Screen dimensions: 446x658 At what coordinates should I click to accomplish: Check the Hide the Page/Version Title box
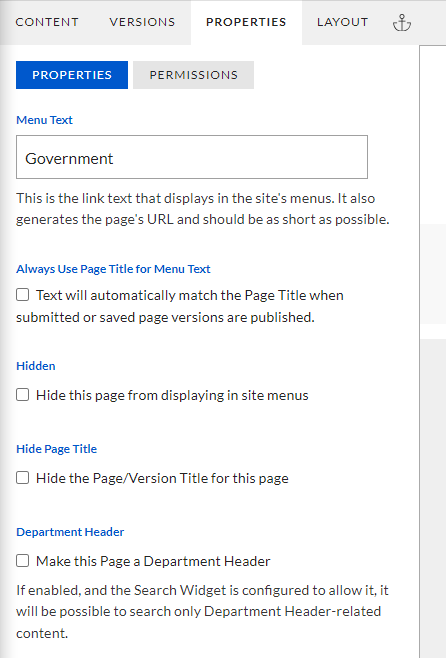23,478
